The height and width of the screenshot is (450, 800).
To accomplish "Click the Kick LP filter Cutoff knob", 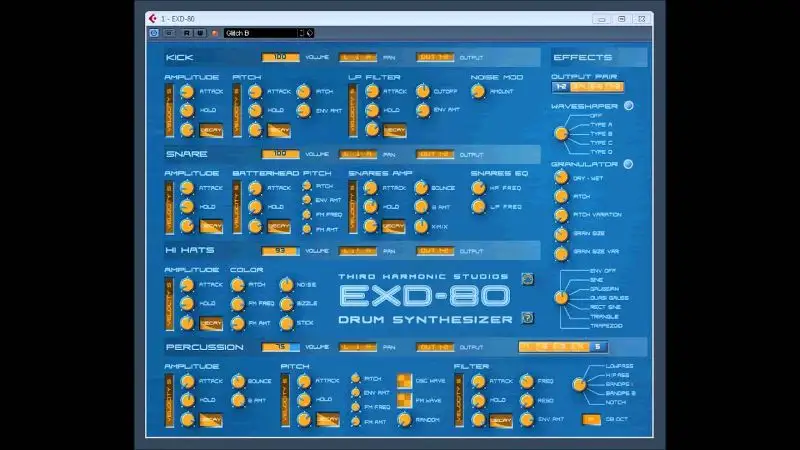I will click(422, 92).
